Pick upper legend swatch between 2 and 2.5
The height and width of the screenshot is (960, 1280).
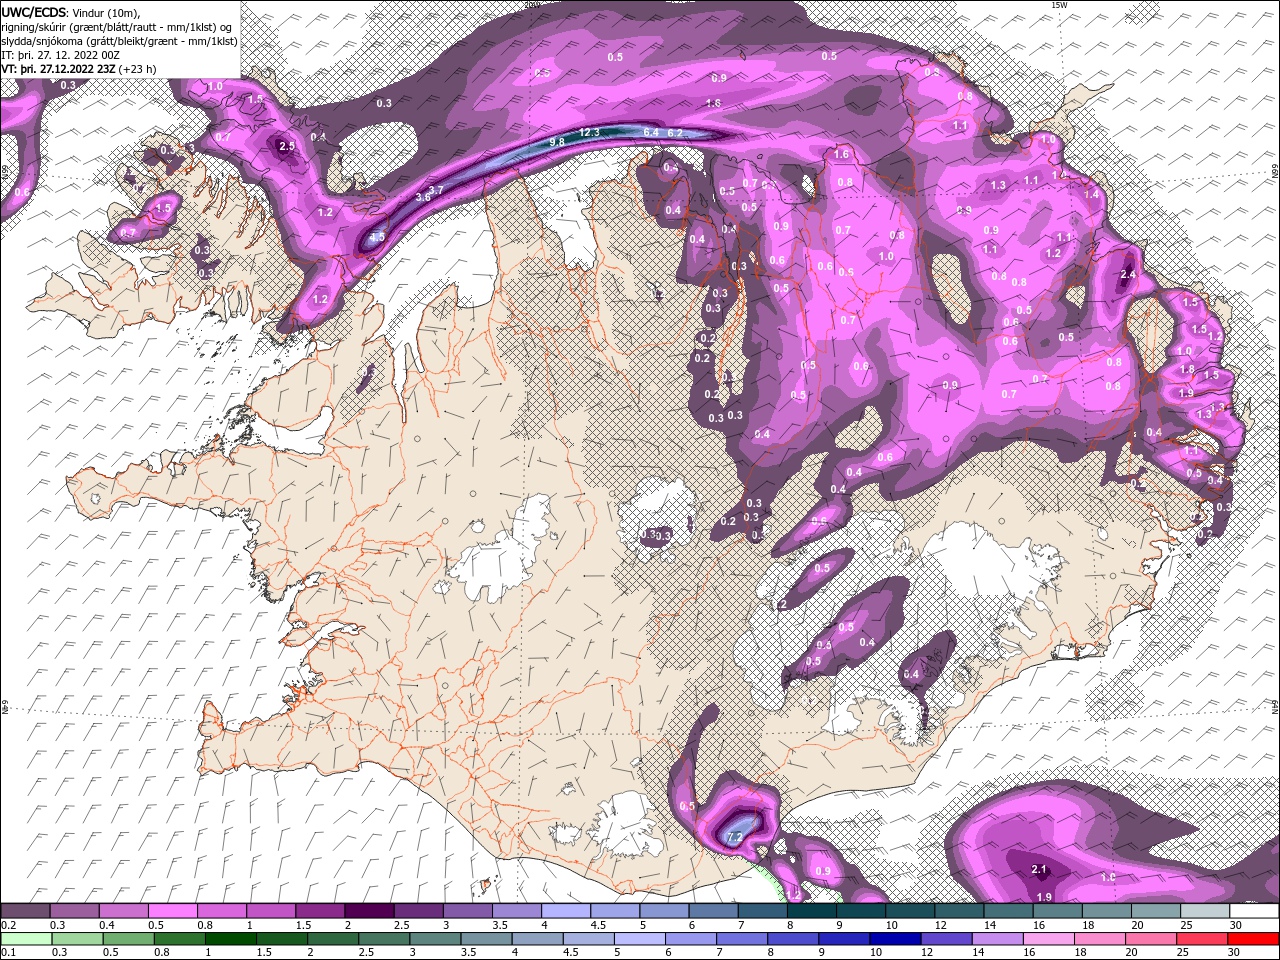(x=368, y=911)
